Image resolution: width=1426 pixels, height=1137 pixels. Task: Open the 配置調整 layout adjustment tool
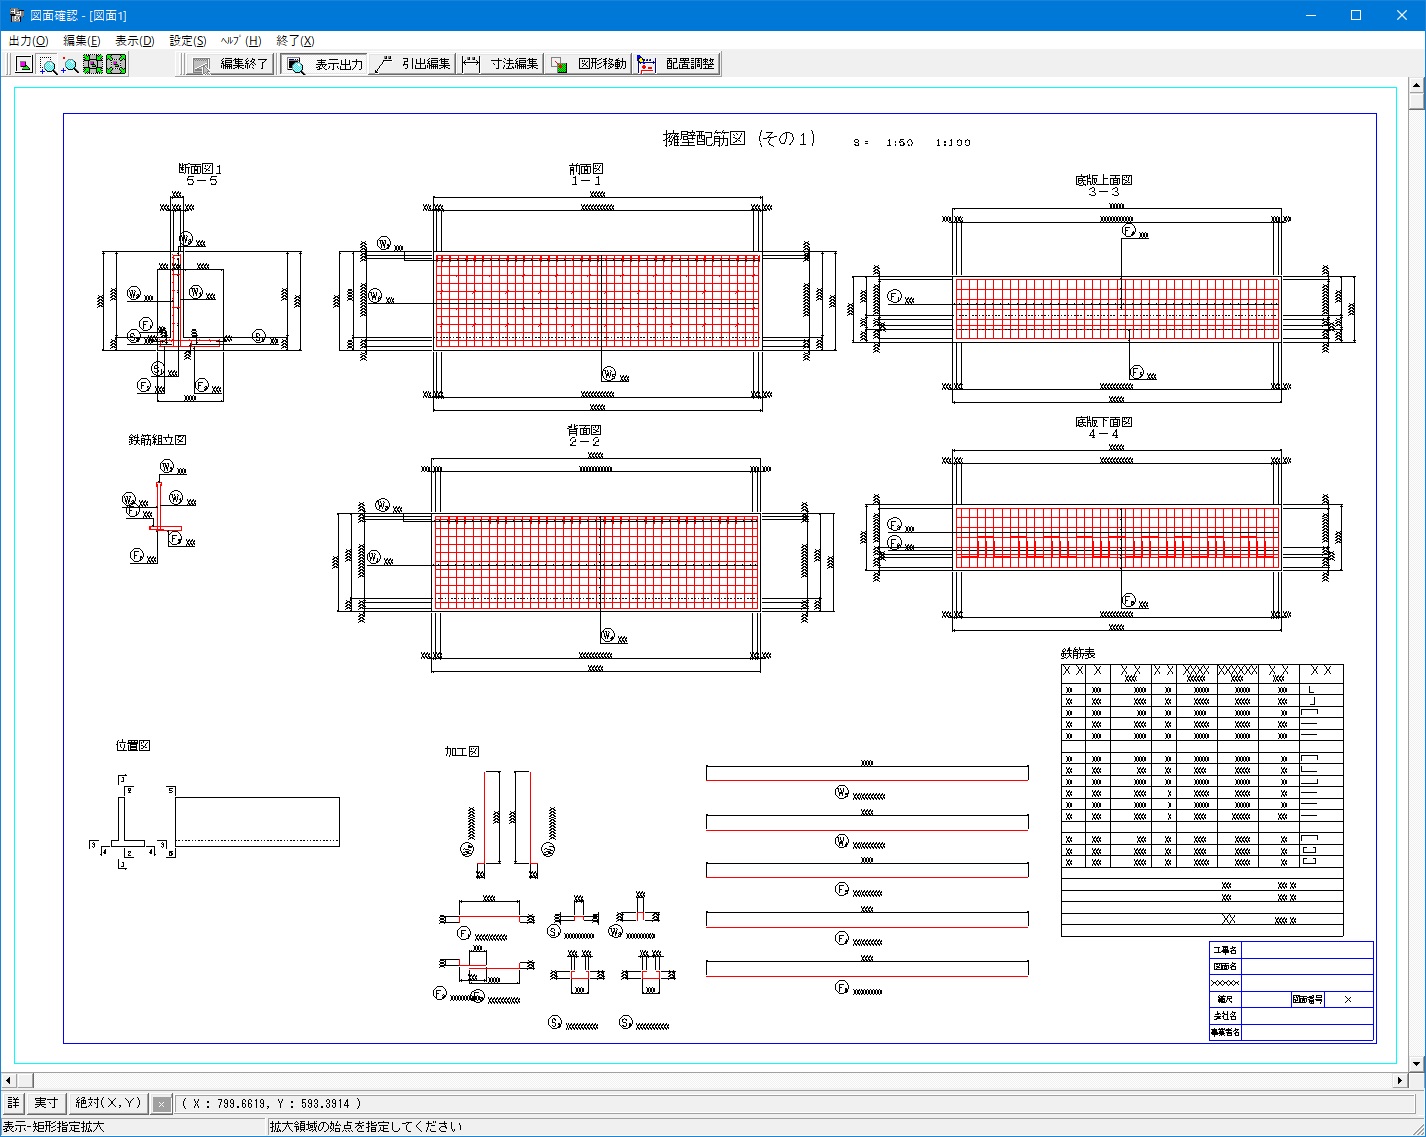[677, 64]
